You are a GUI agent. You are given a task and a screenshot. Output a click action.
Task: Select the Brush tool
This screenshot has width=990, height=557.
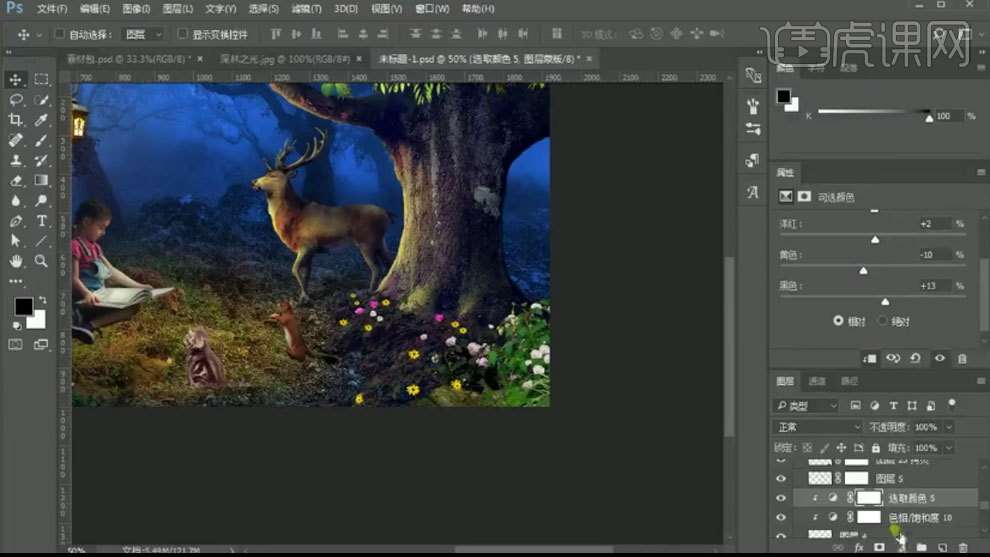pos(42,140)
